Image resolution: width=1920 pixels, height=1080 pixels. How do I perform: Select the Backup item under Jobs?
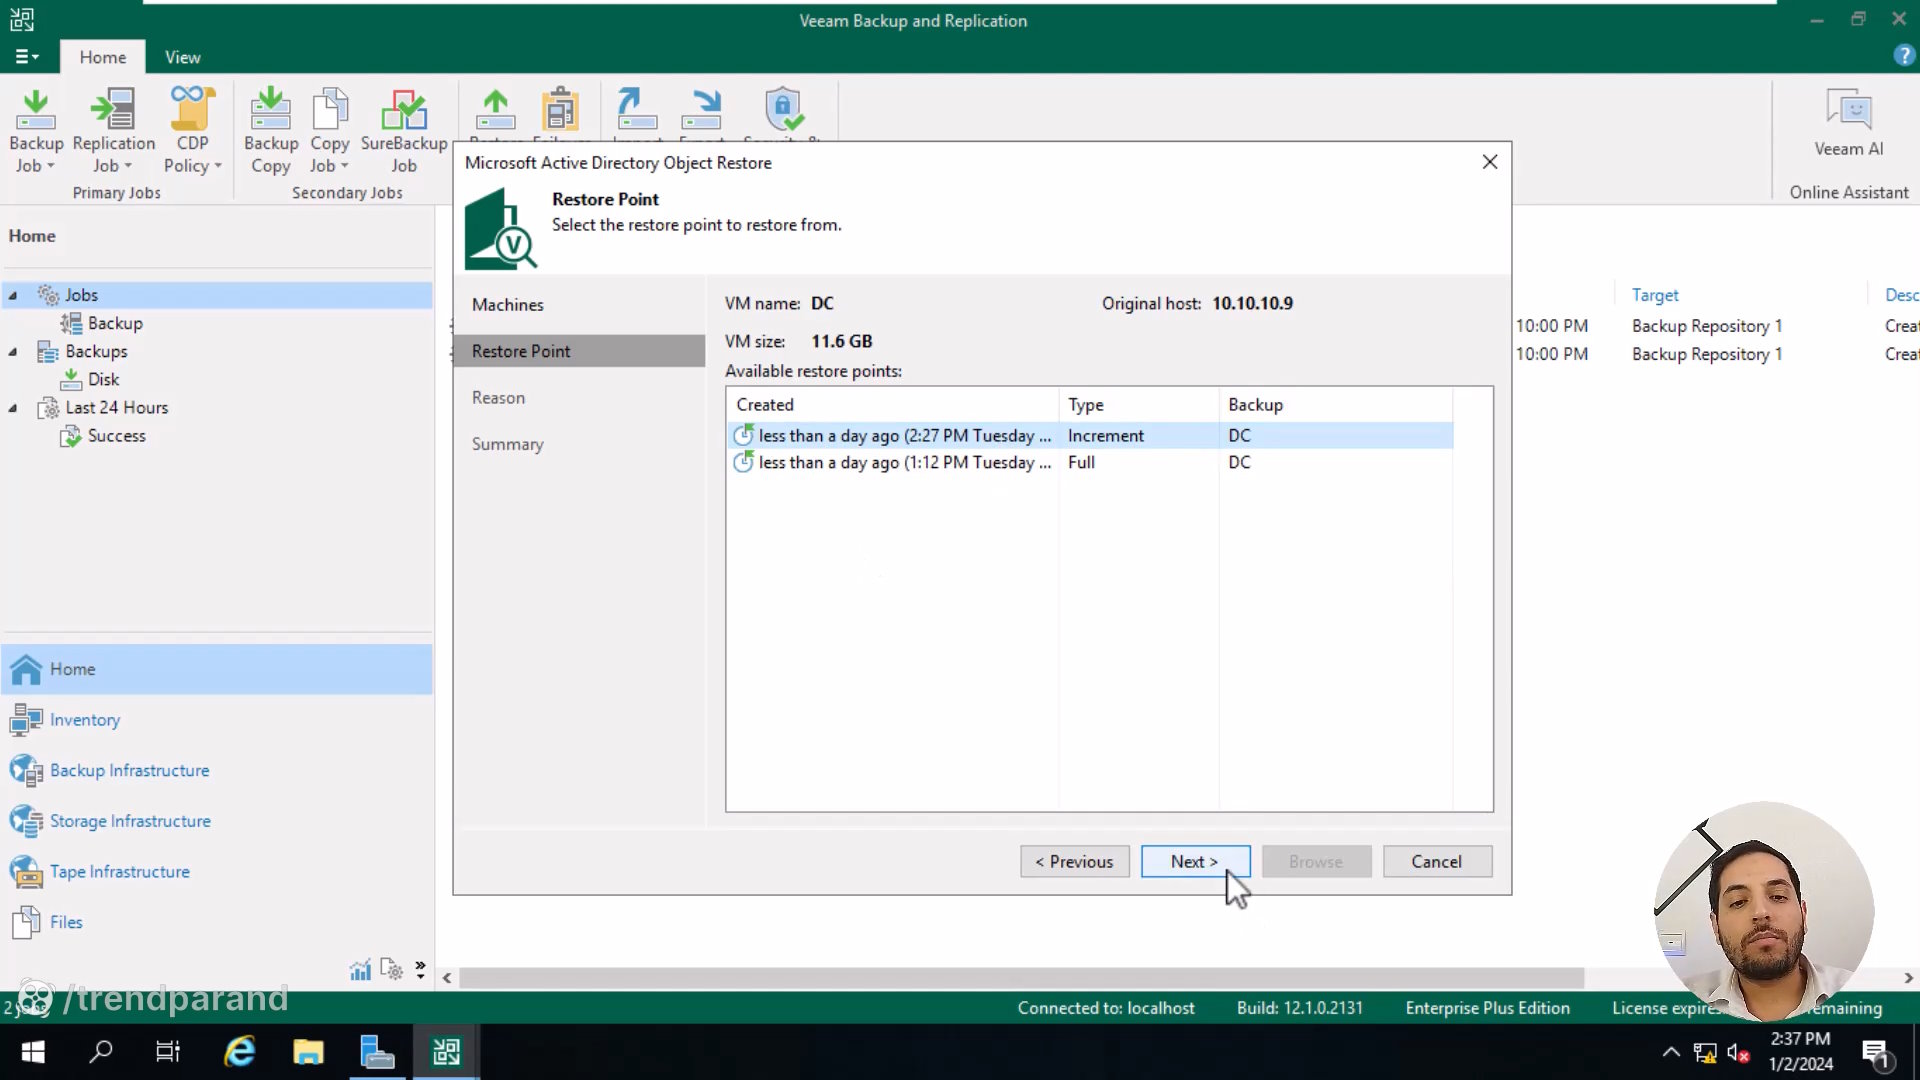coord(102,324)
